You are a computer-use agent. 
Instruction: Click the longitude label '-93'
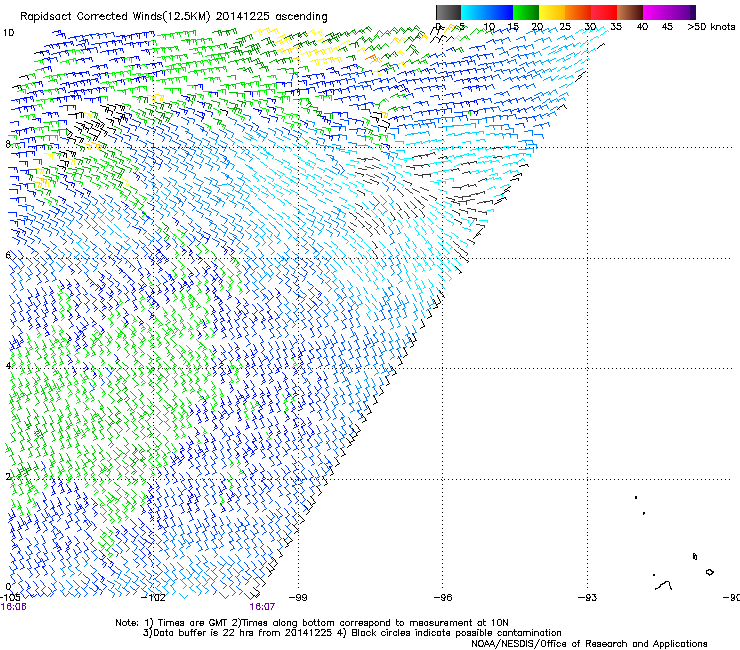pos(588,598)
